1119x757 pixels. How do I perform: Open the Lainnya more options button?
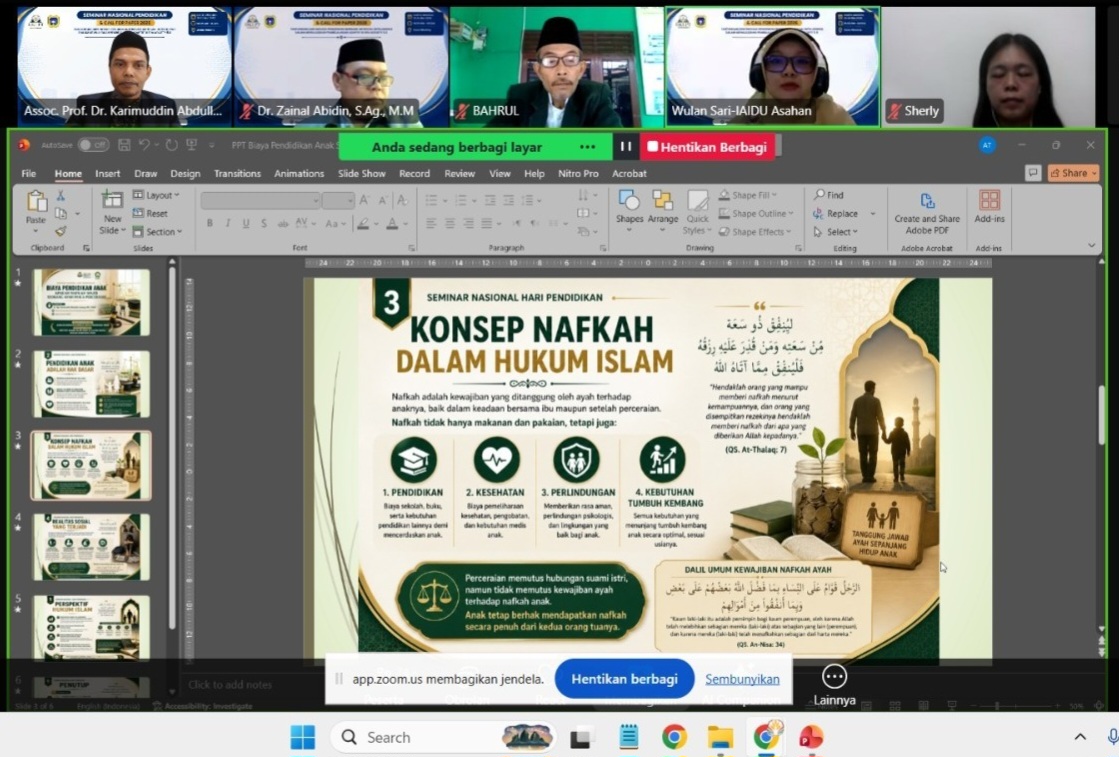coord(834,685)
